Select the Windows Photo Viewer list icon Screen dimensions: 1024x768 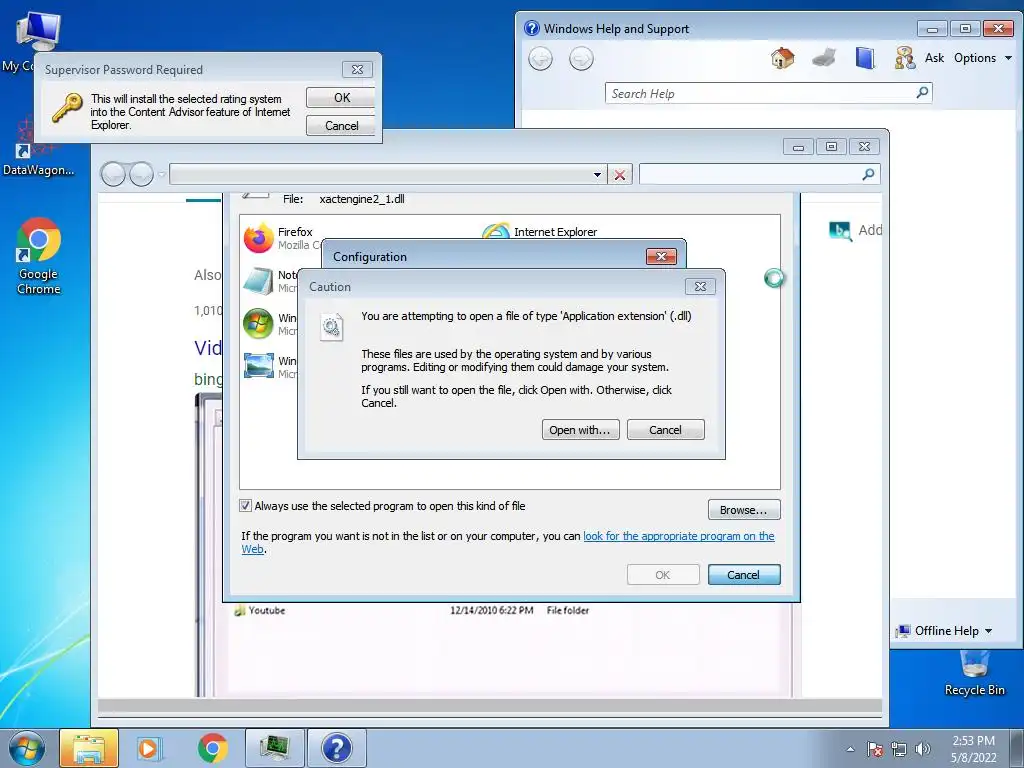point(258,366)
